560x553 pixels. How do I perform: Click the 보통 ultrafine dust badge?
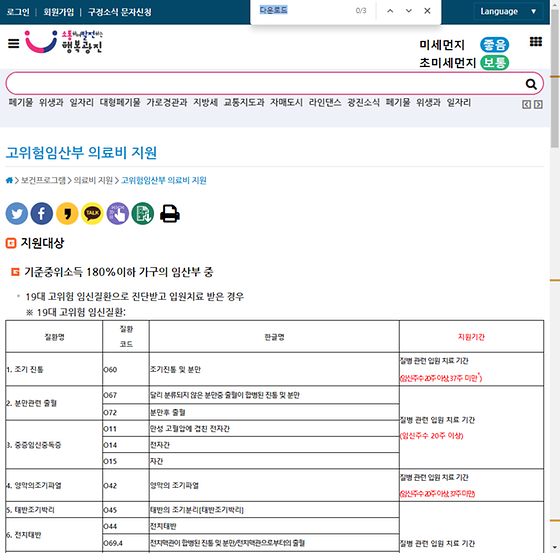click(x=495, y=63)
